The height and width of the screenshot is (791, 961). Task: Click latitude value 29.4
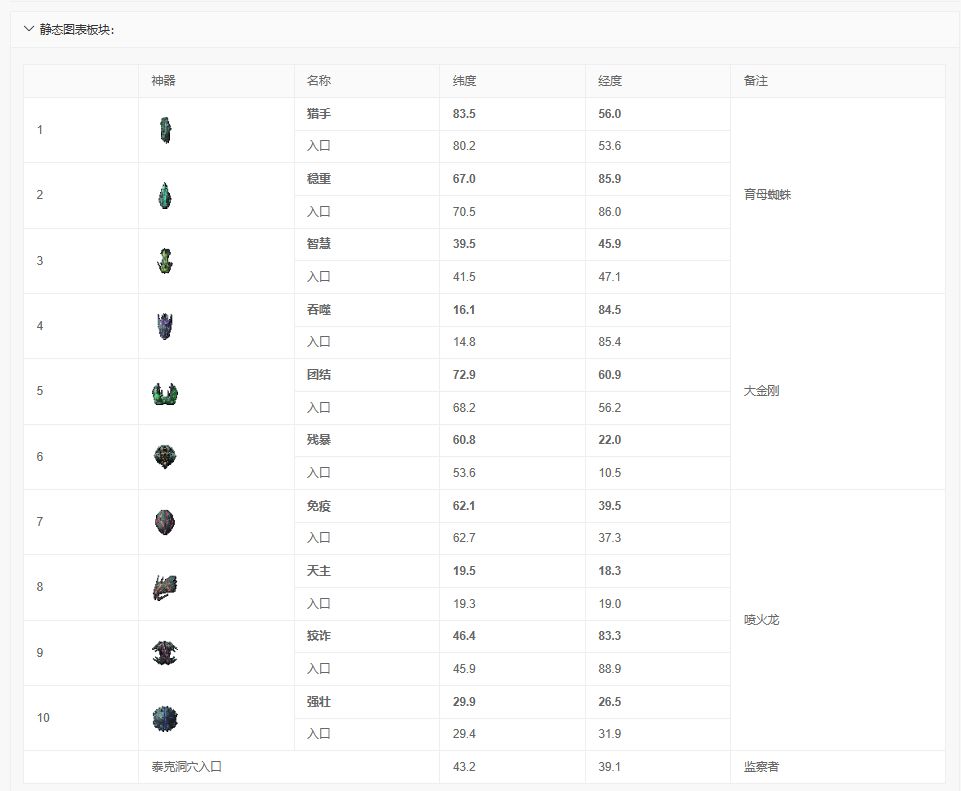click(x=464, y=734)
